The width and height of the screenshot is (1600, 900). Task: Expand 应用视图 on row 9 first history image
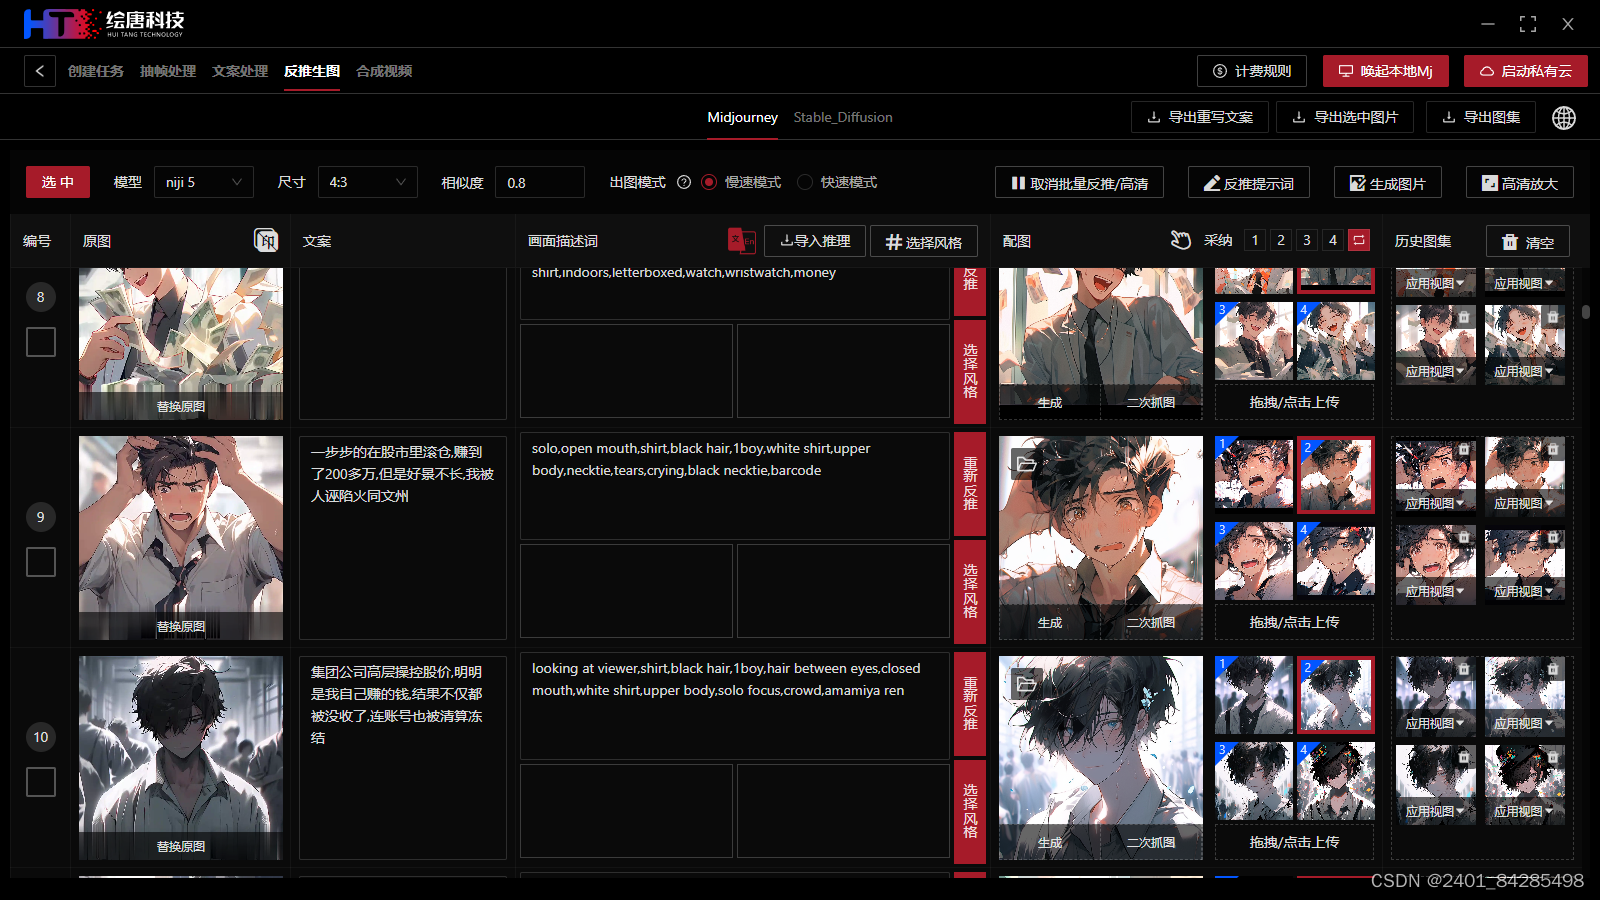[1435, 504]
